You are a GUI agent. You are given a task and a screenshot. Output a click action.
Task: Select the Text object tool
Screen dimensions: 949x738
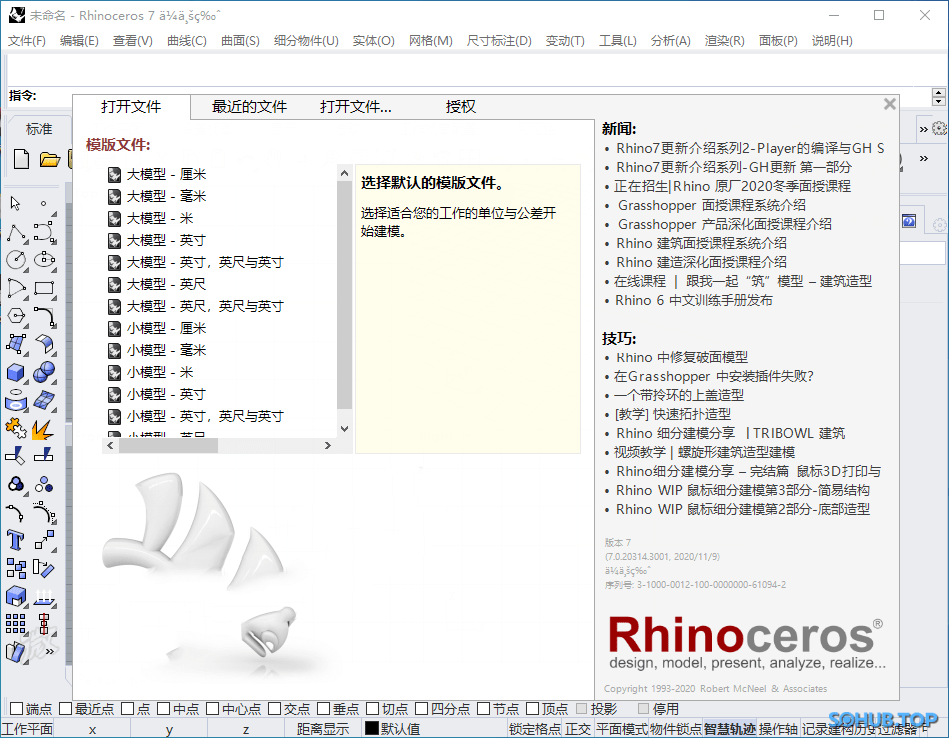coord(16,539)
